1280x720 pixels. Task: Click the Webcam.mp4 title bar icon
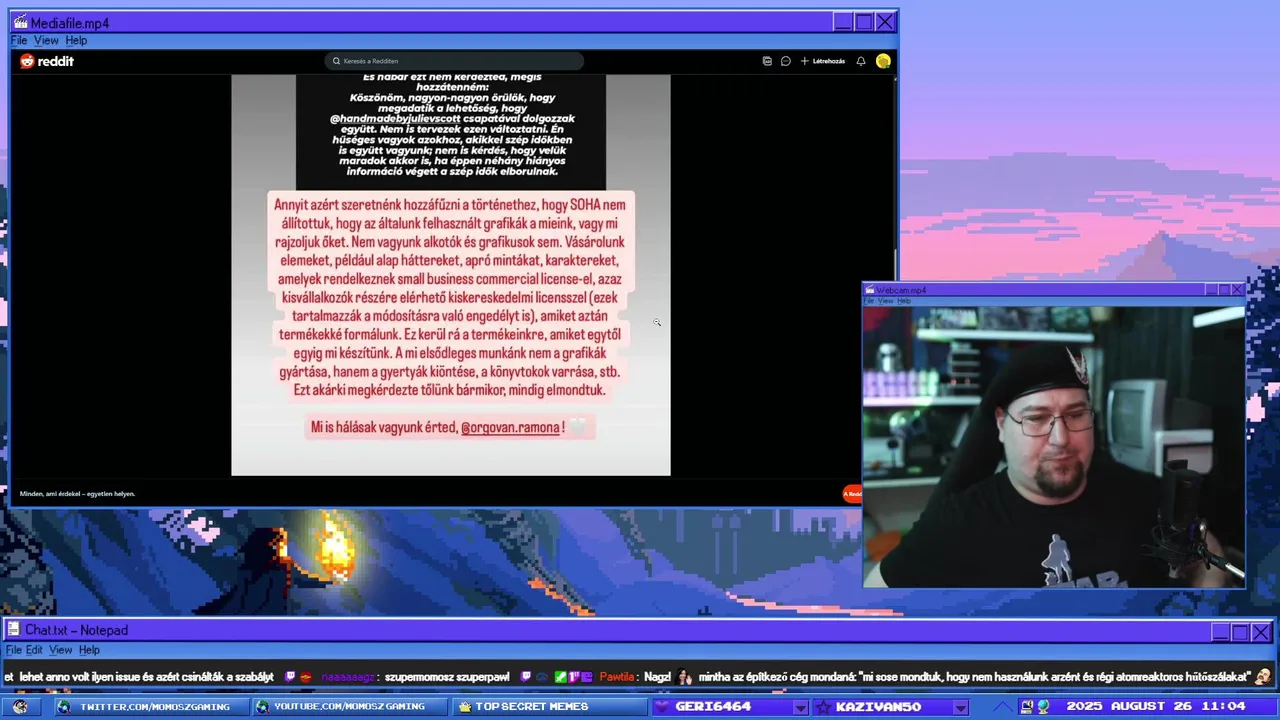click(x=870, y=290)
